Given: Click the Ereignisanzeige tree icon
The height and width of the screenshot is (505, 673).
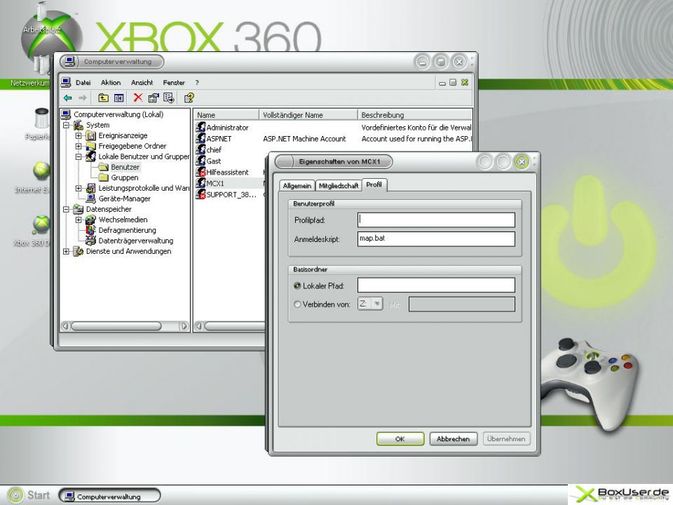Looking at the screenshot, I should tap(91, 136).
